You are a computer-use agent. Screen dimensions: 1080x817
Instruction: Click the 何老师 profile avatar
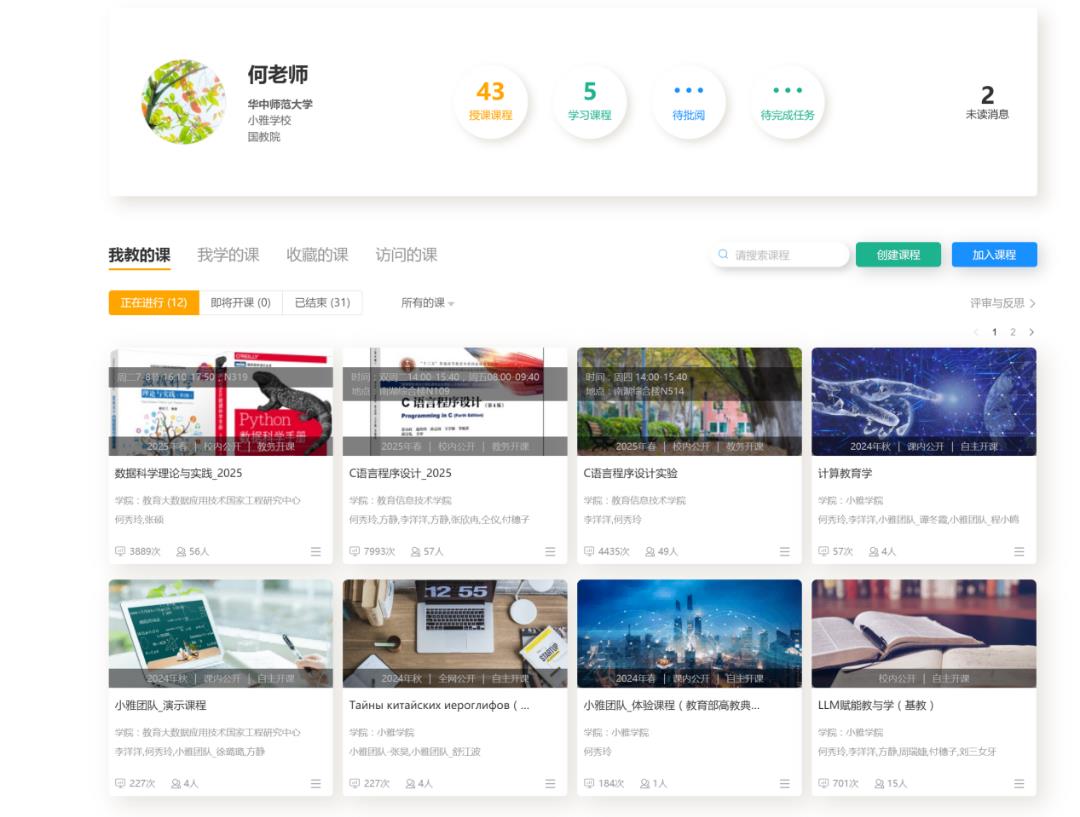coord(183,102)
